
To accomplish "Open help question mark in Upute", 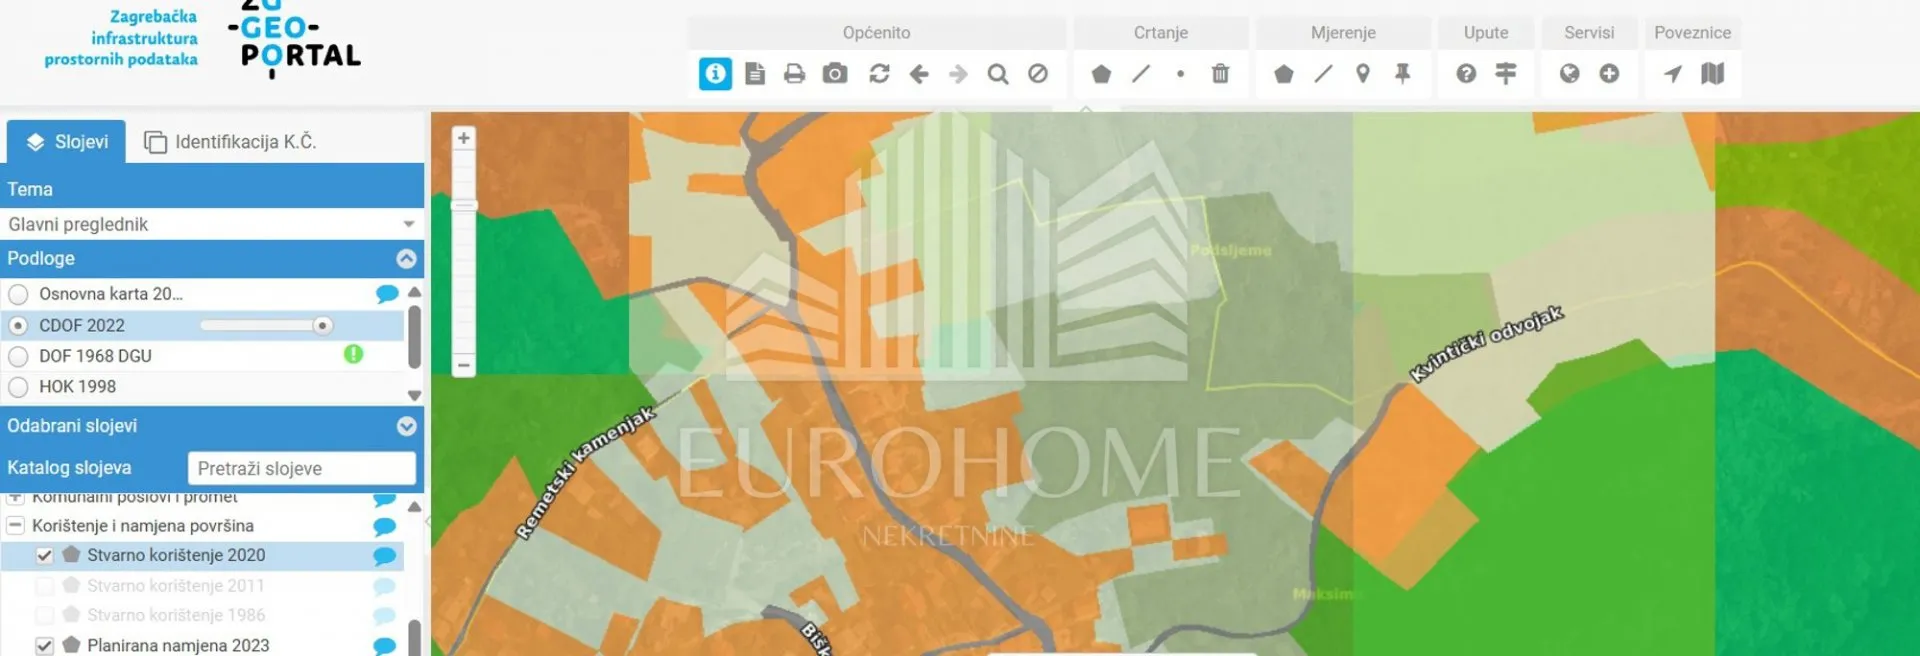I will 1466,74.
